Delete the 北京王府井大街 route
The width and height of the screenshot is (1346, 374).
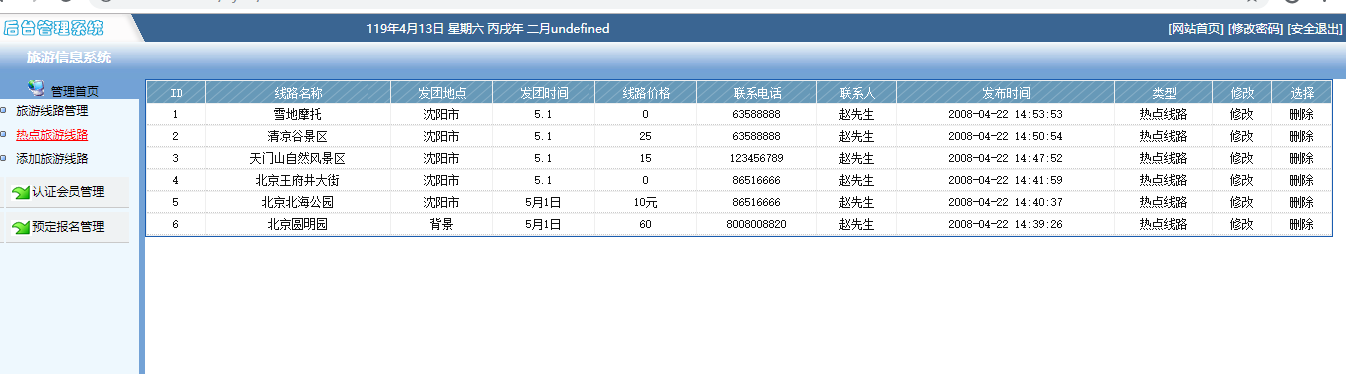1301,180
